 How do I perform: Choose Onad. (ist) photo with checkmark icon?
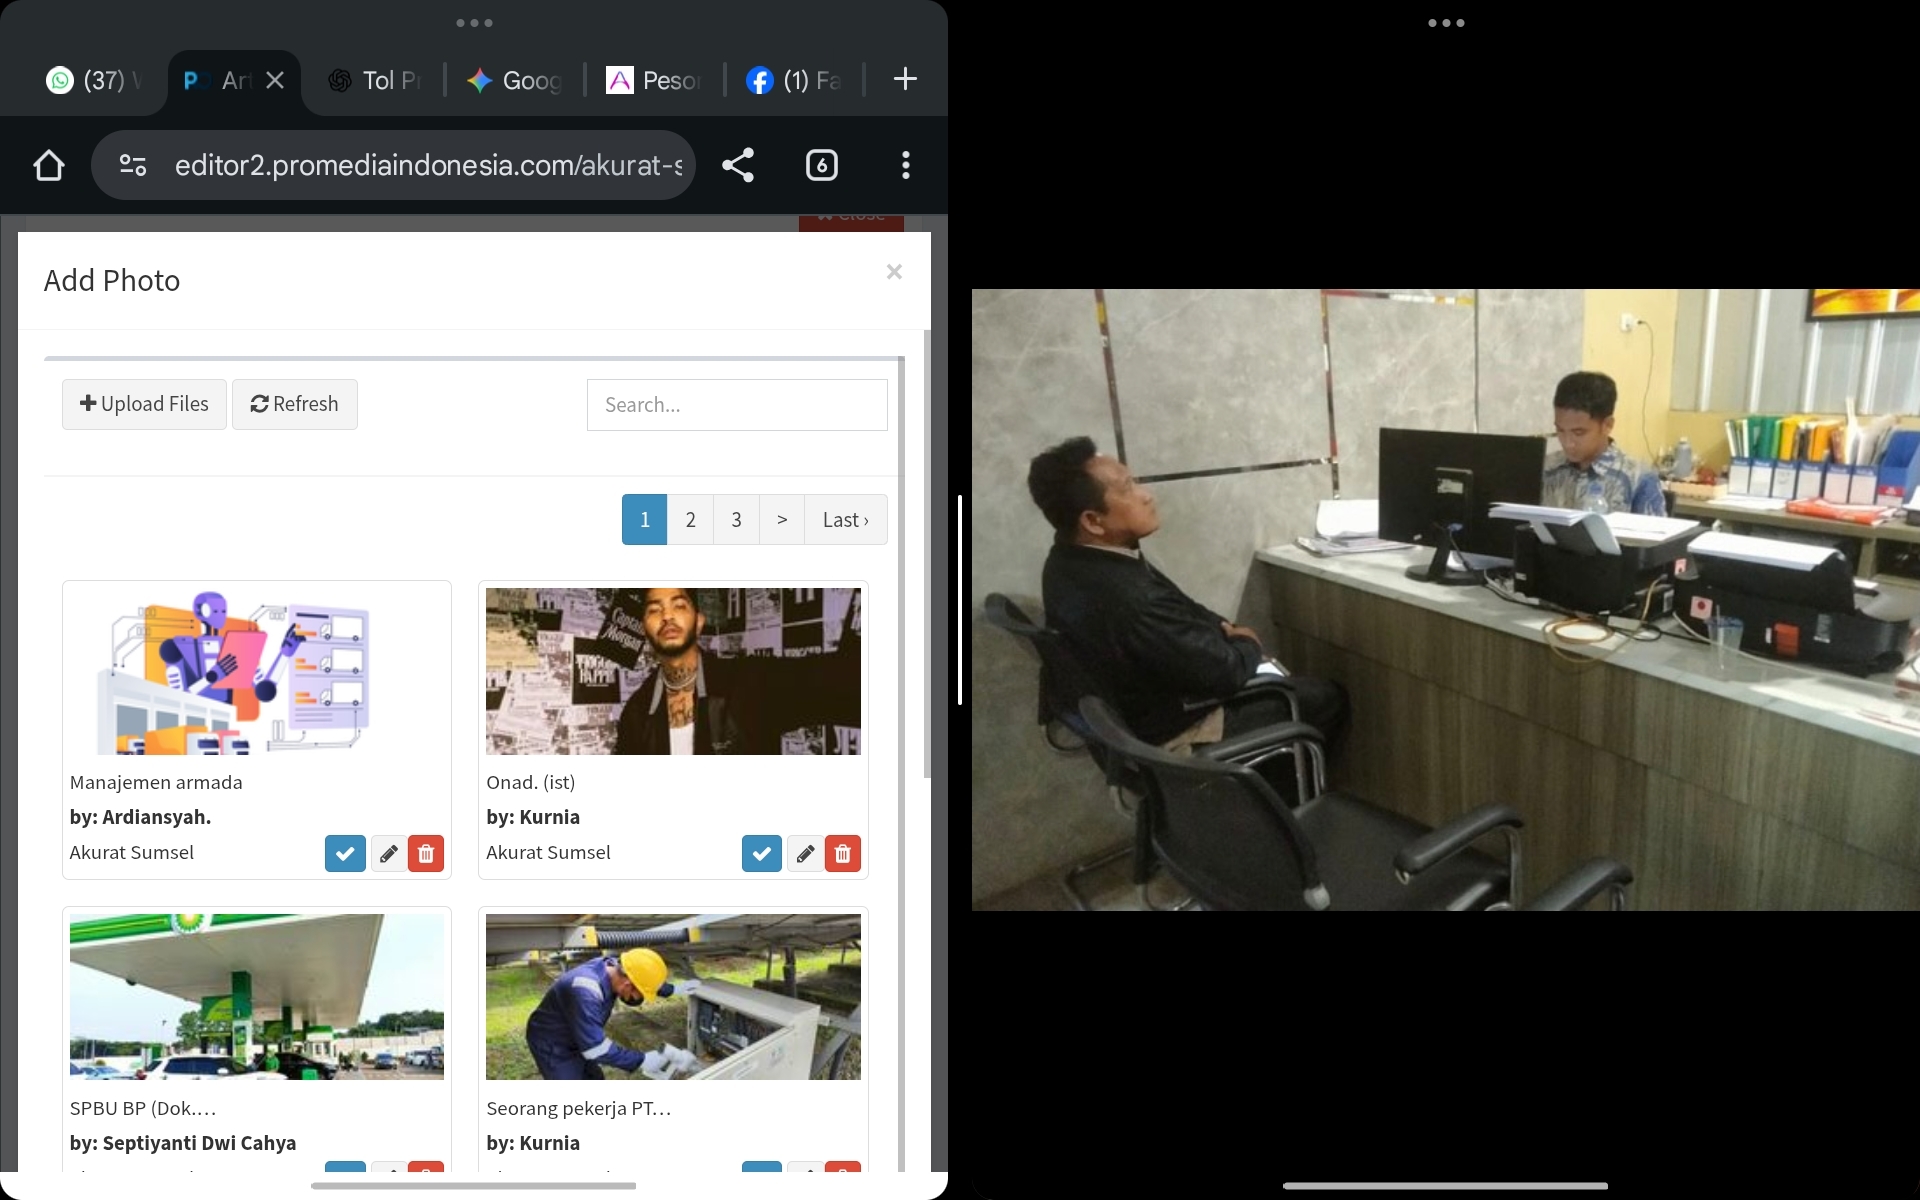tap(762, 854)
